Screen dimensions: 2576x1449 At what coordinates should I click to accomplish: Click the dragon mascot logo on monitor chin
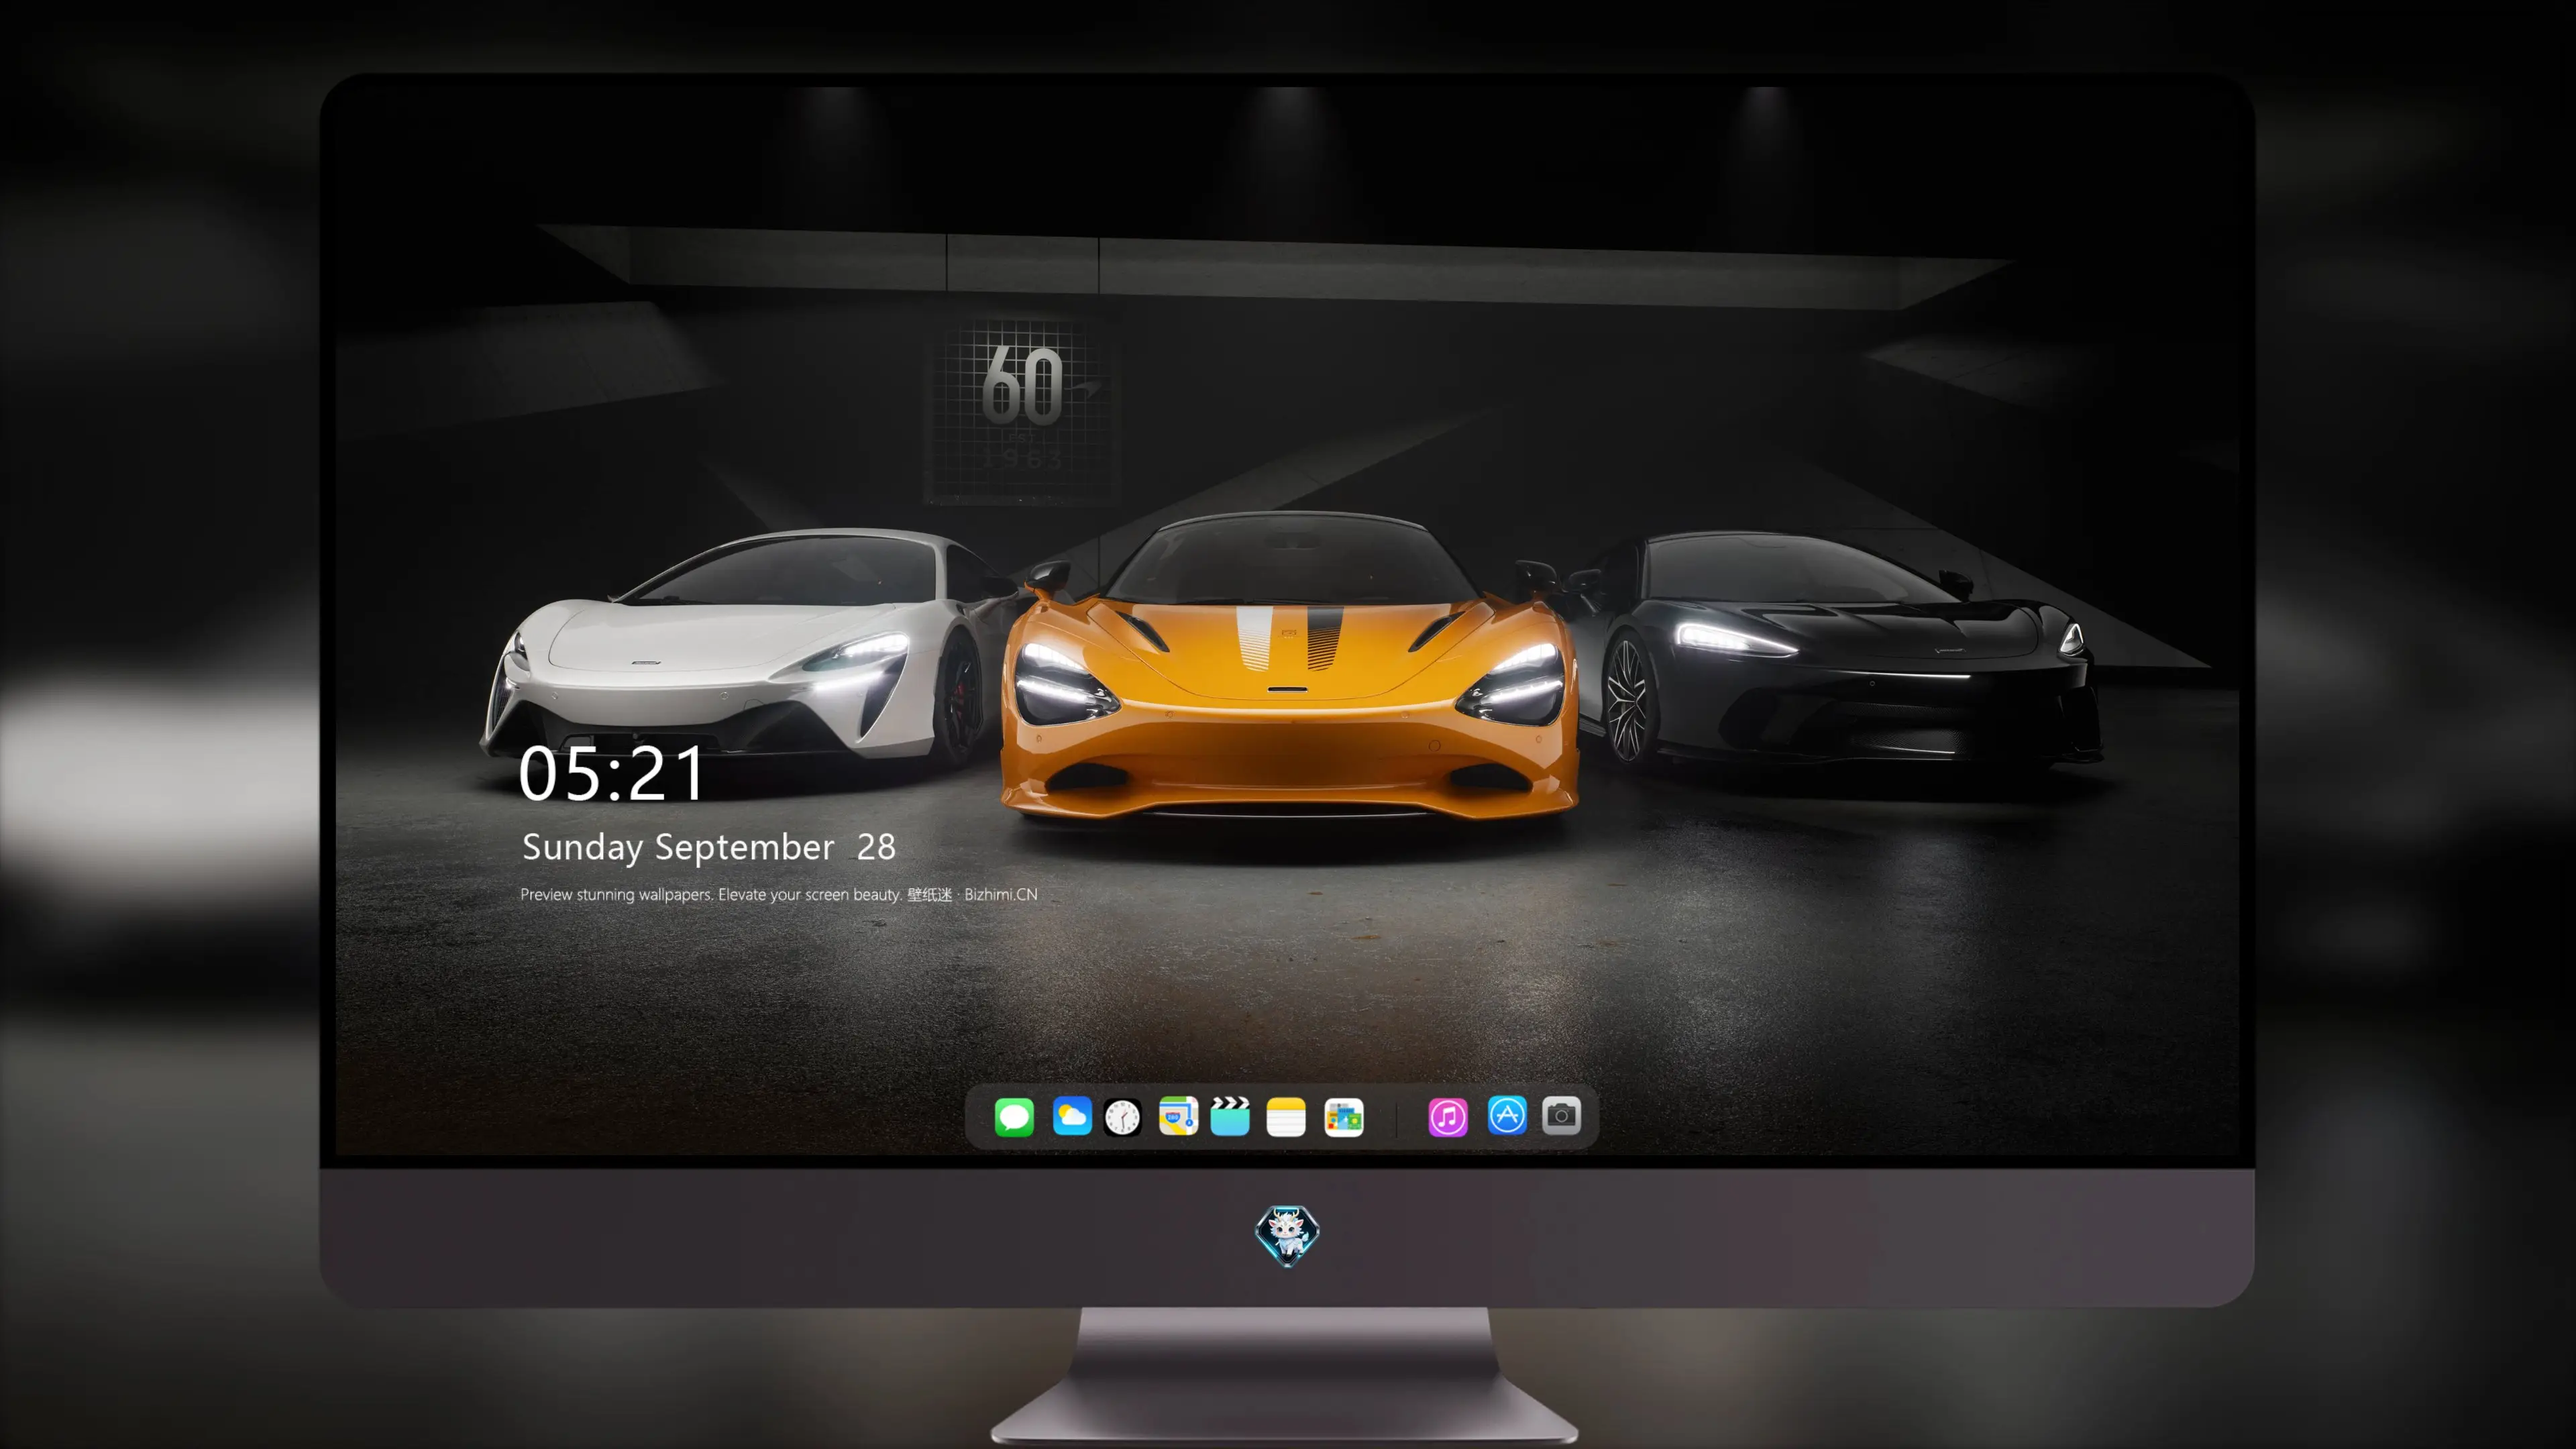[1287, 1236]
